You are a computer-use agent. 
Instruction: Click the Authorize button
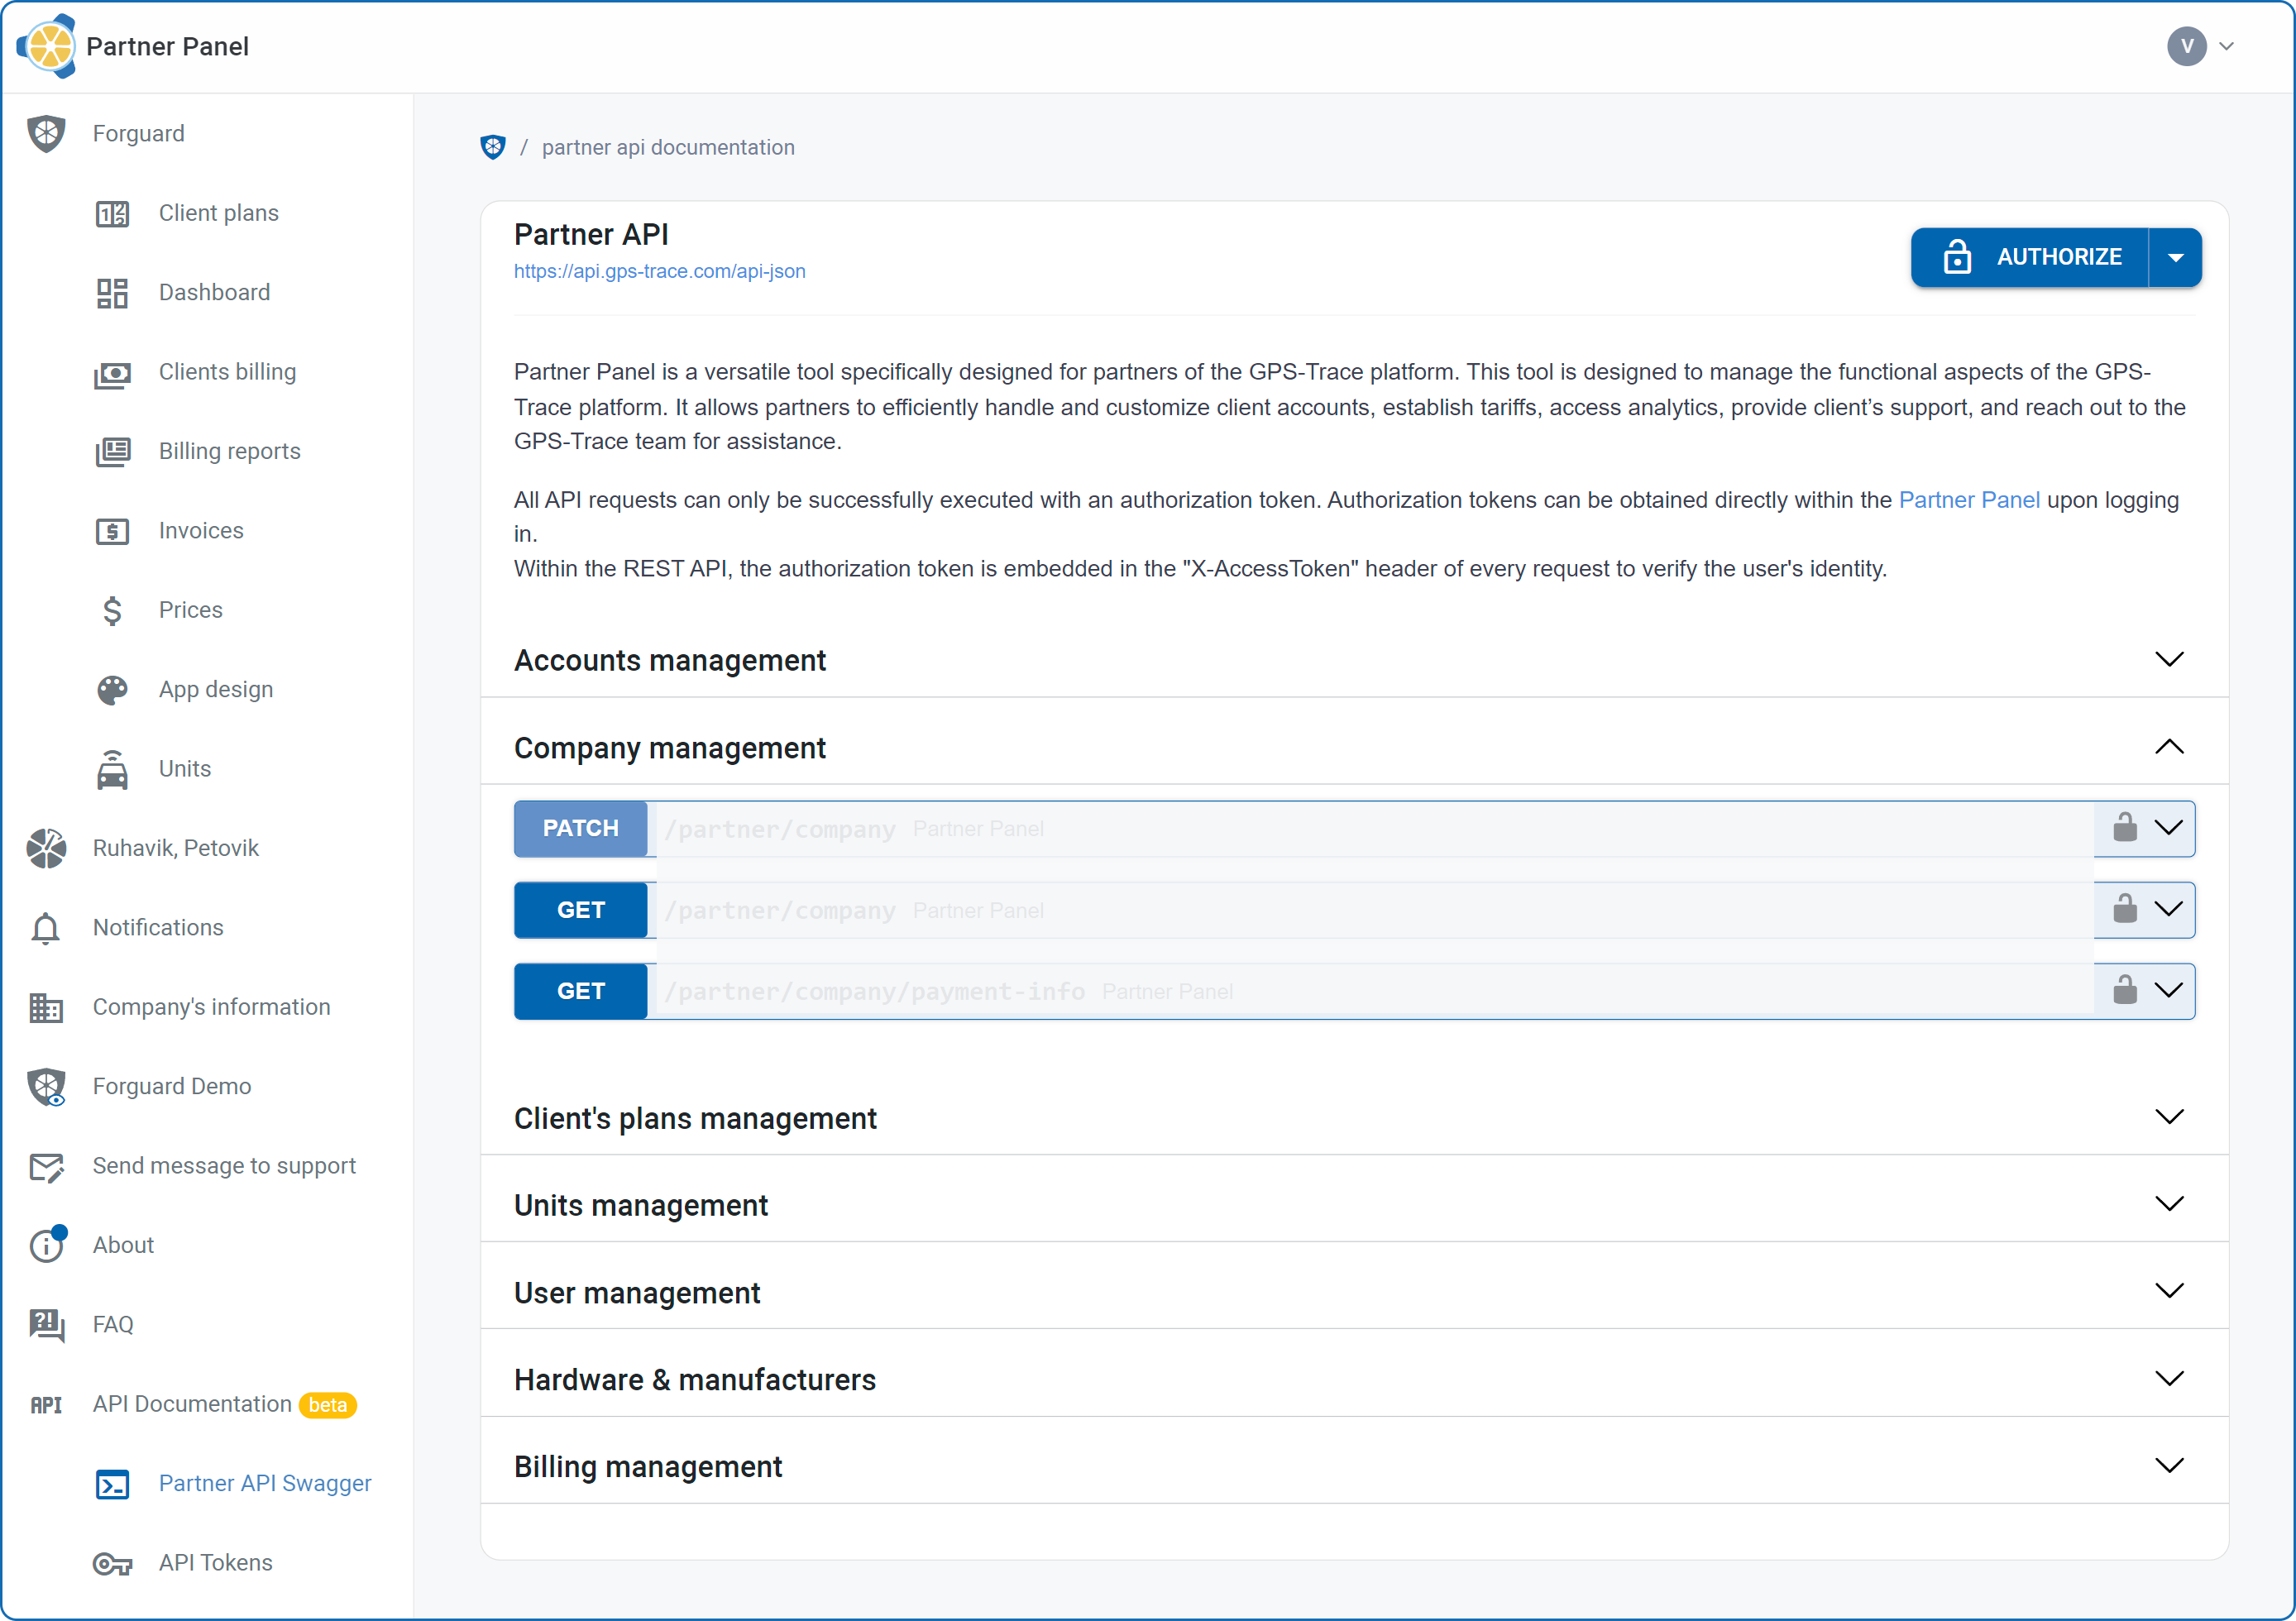[2038, 258]
